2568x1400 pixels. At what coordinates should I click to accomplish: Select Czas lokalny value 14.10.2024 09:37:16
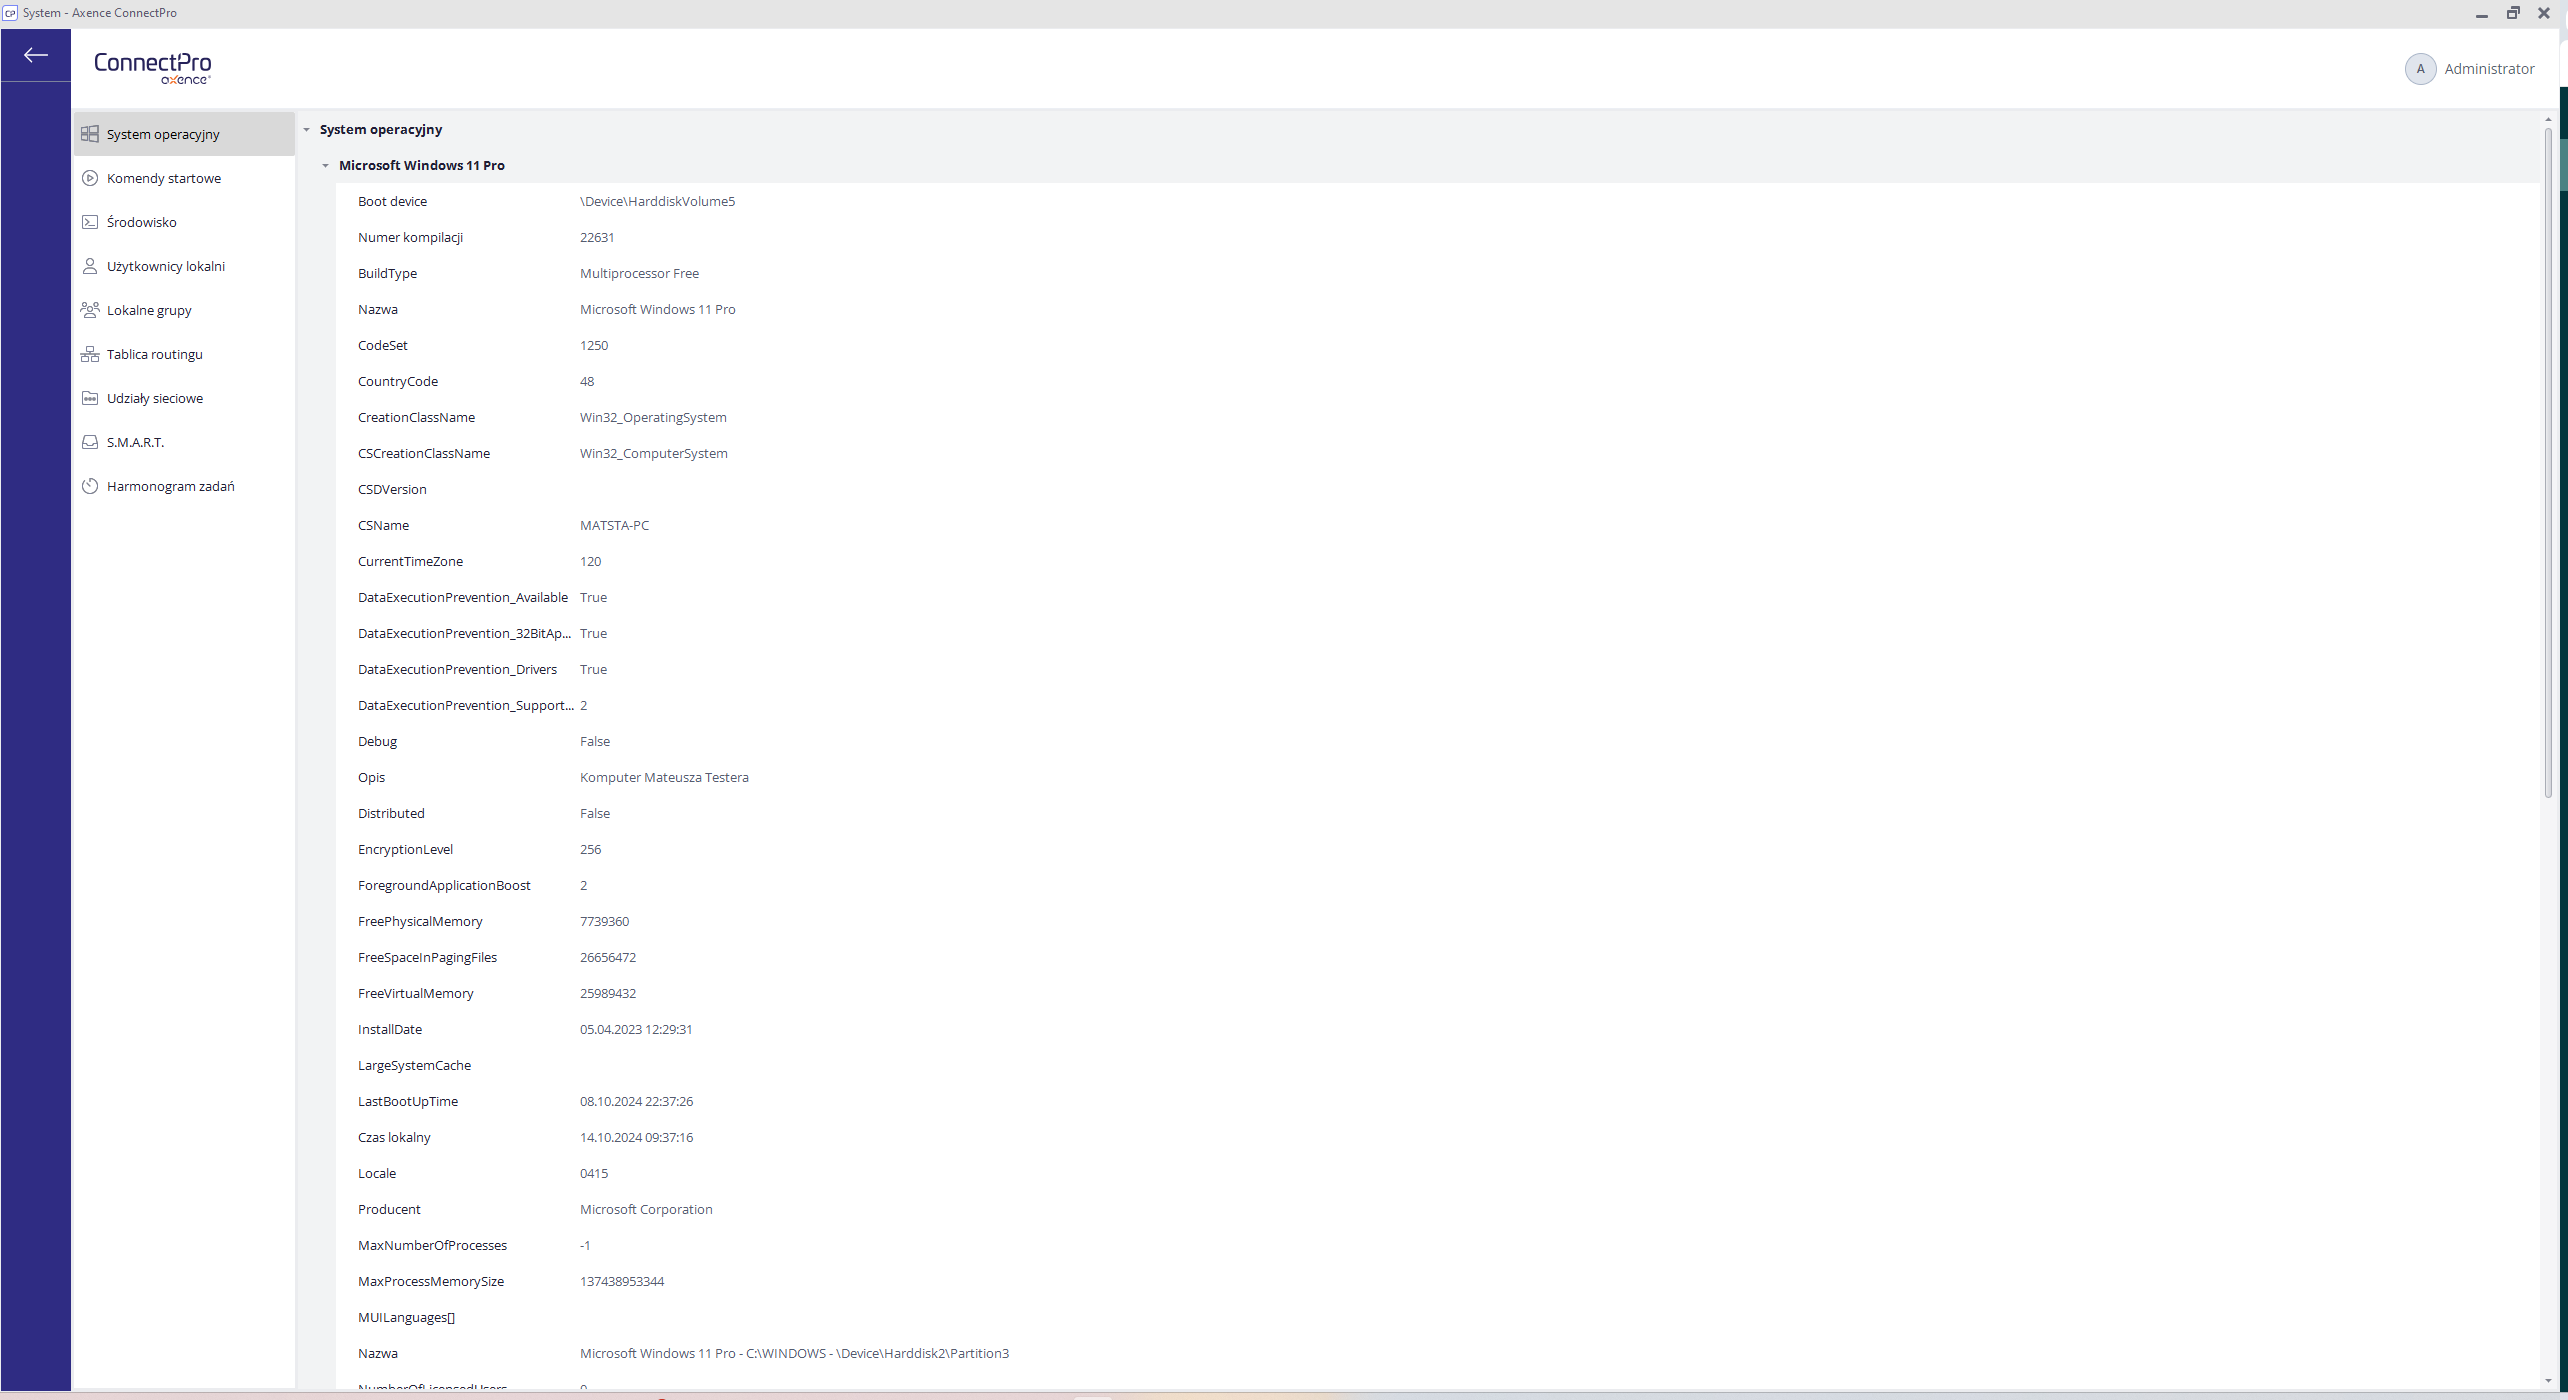tap(636, 1138)
